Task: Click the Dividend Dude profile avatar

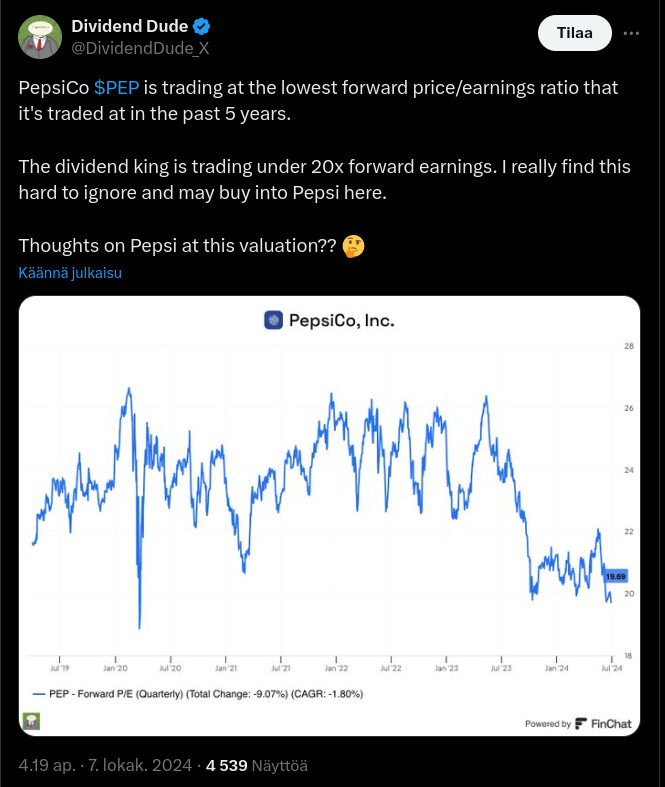Action: tap(40, 36)
